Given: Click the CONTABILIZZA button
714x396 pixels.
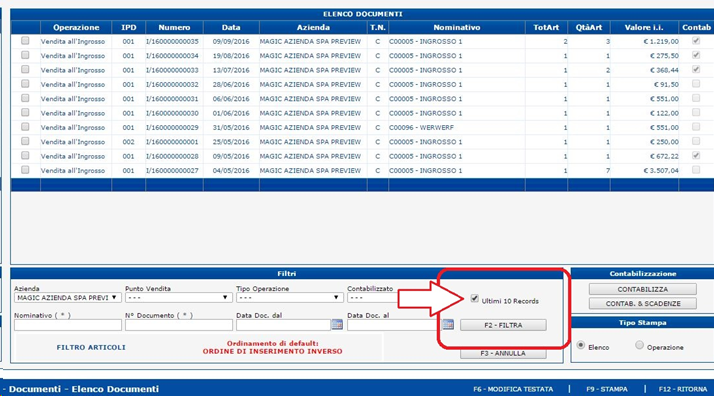Looking at the screenshot, I should pos(643,289).
